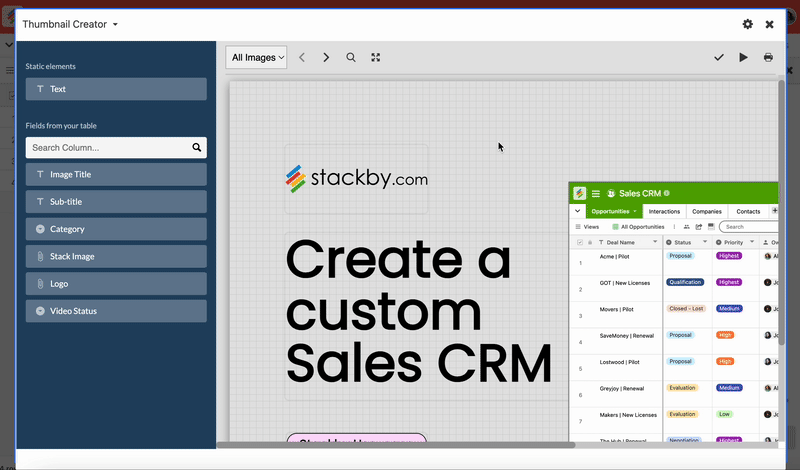800x470 pixels.
Task: Click the 'Acme | Pilot' deal cell
Action: click(x=614, y=257)
